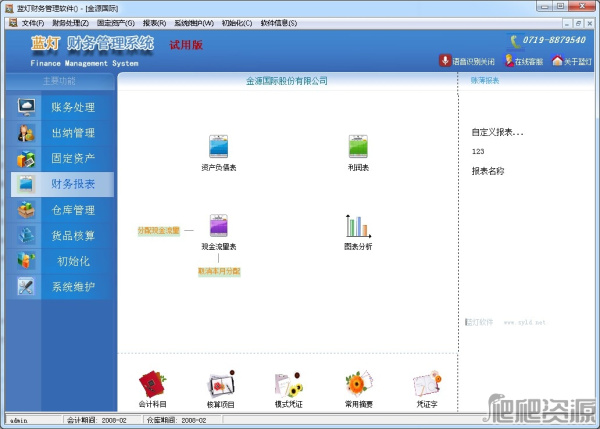The width and height of the screenshot is (600, 429).
Task: Click the 仓库管理 sidebar label
Action: [x=73, y=210]
